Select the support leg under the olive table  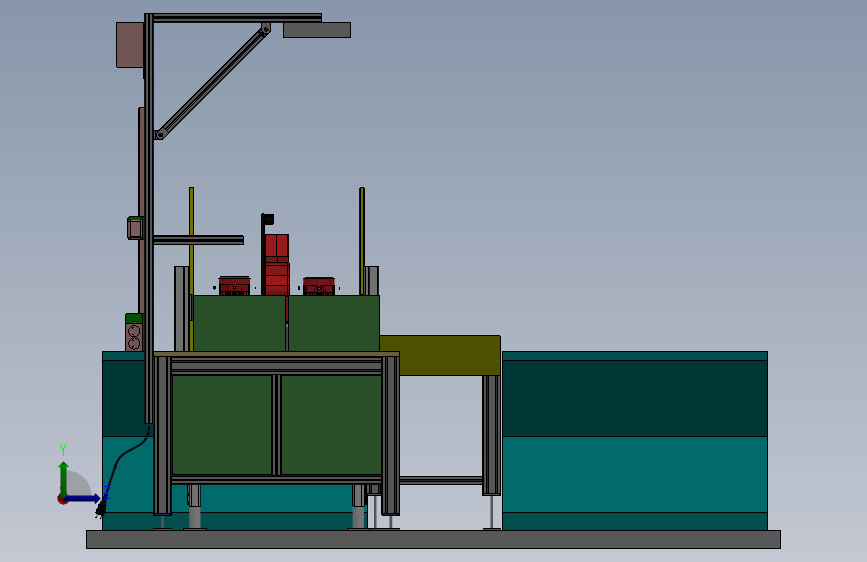[491, 435]
